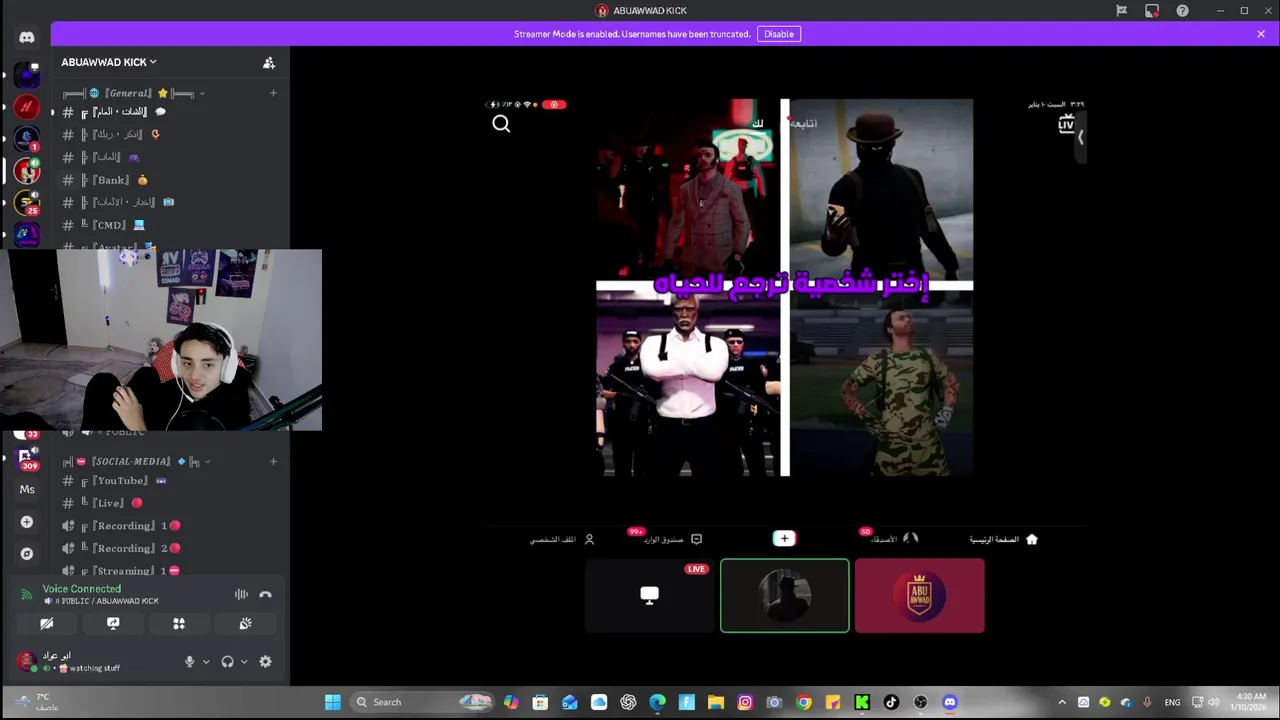The height and width of the screenshot is (720, 1280).
Task: Dismiss the Streamer Mode banner
Action: (1261, 34)
